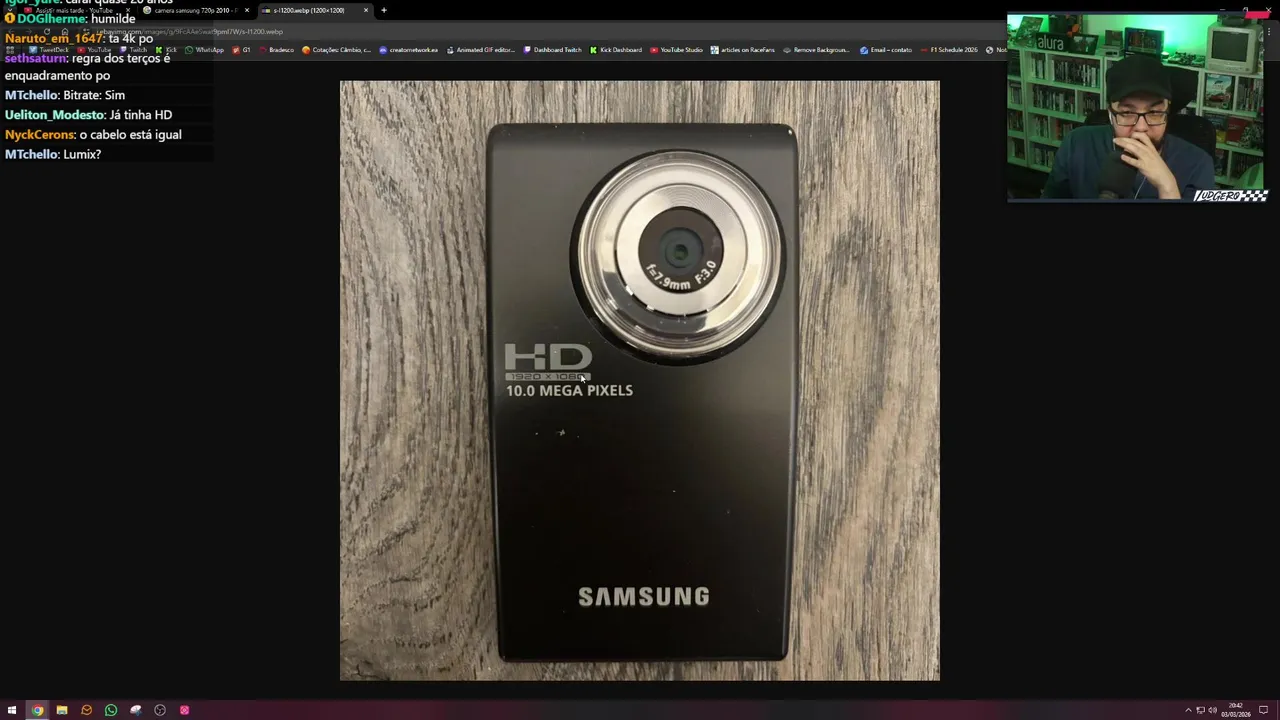Open the Bradesco bookmark

[x=276, y=50]
